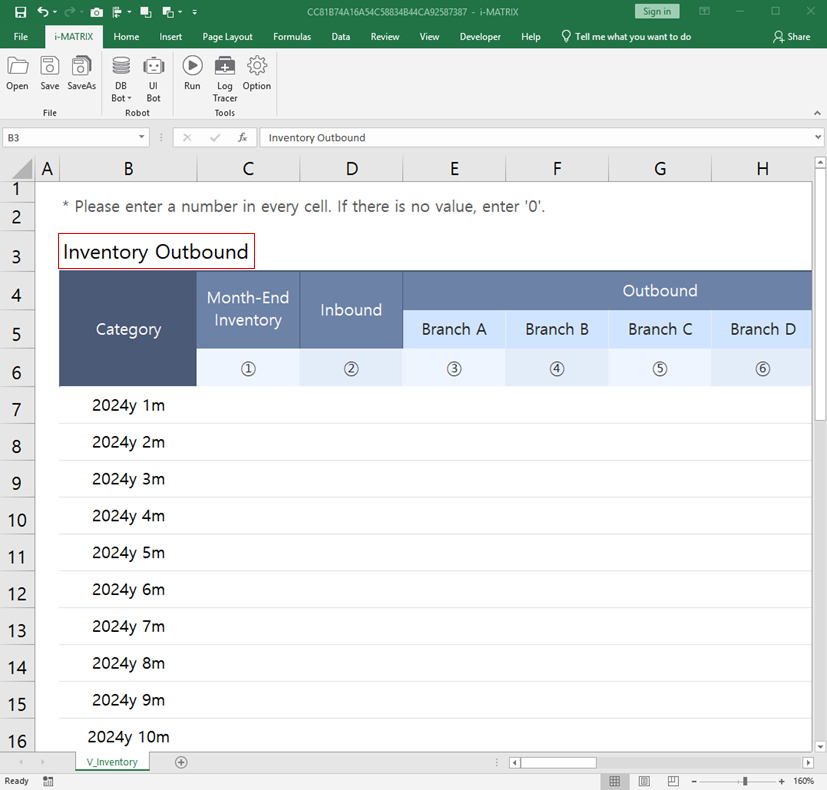Enable Page Layout view in status bar
827x790 pixels.
click(x=643, y=782)
